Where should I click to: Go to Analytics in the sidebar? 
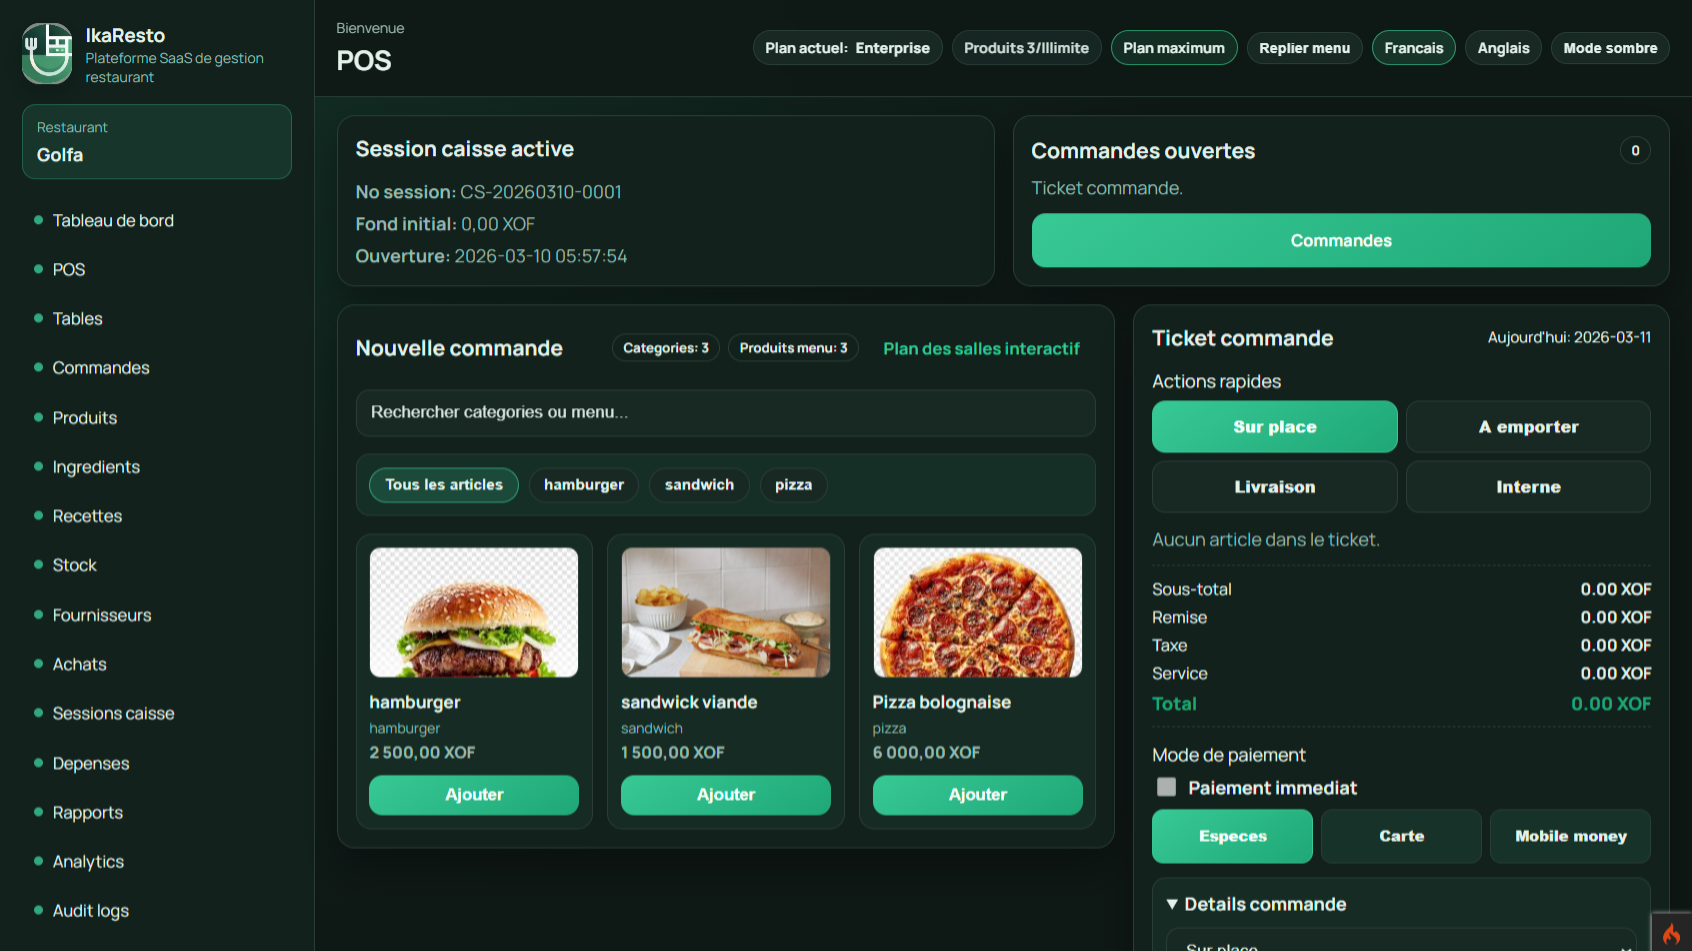click(88, 861)
